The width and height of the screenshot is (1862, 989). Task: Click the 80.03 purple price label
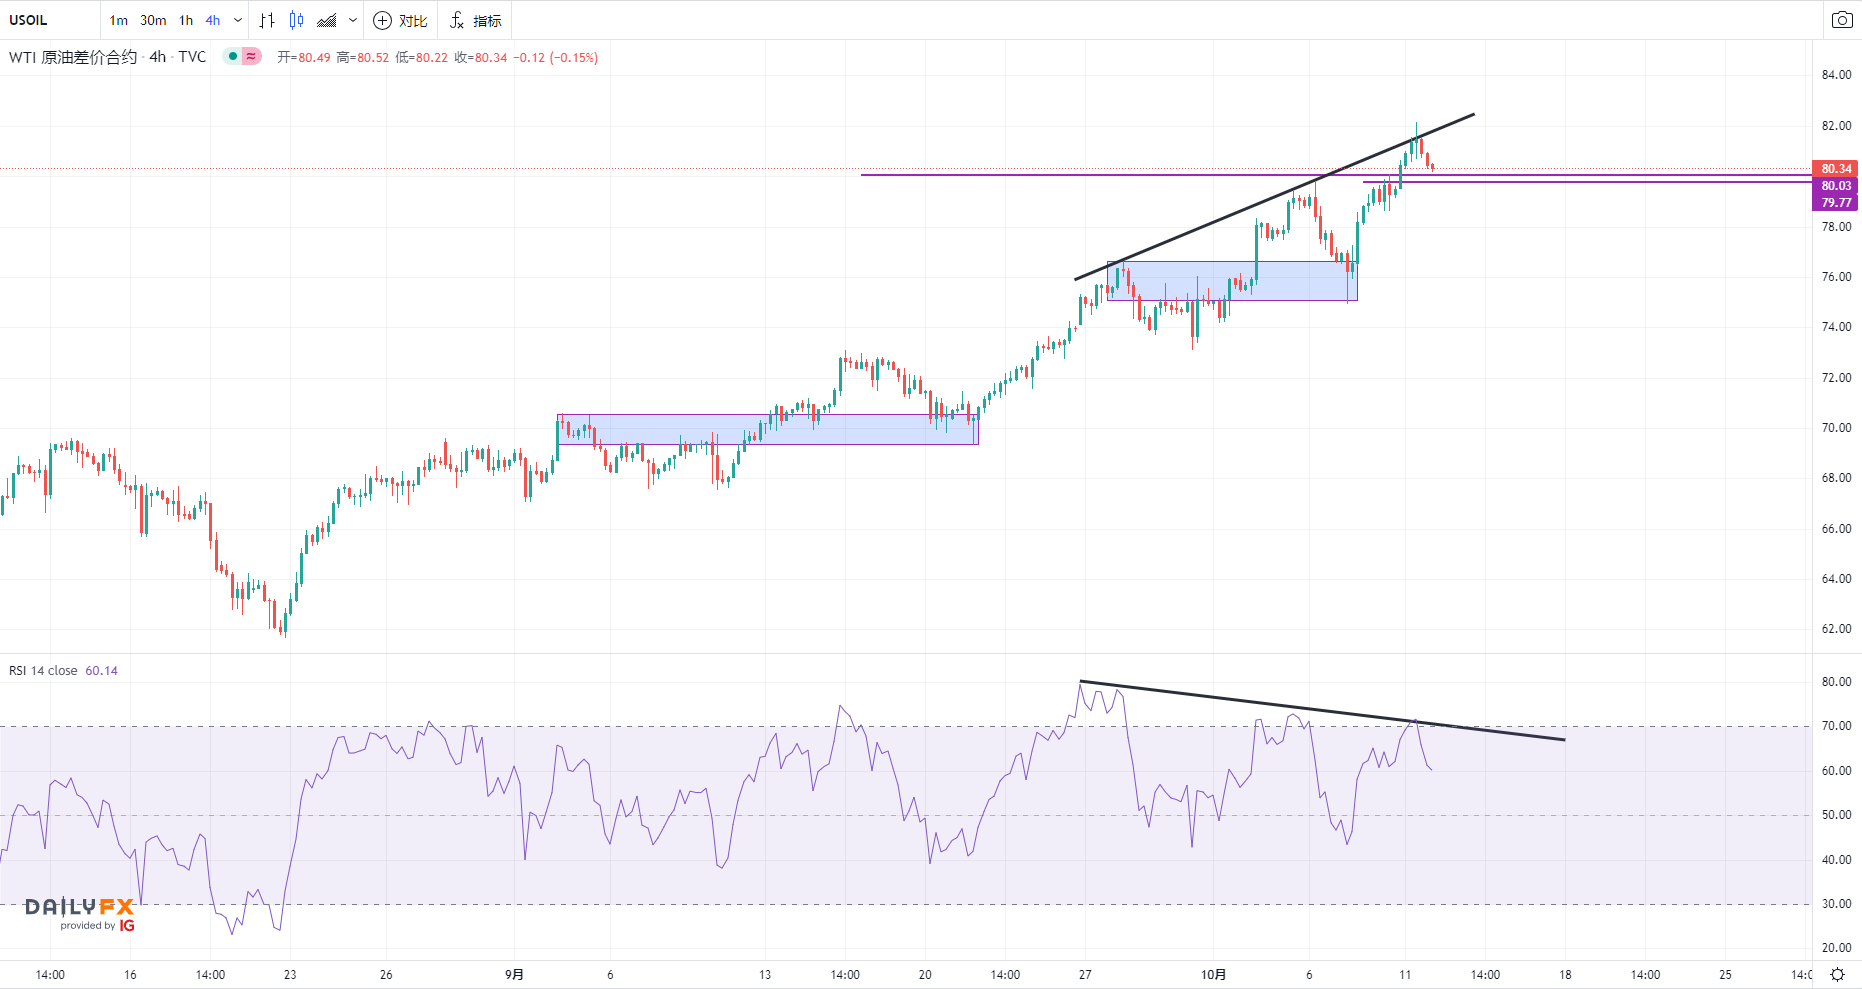1836,186
